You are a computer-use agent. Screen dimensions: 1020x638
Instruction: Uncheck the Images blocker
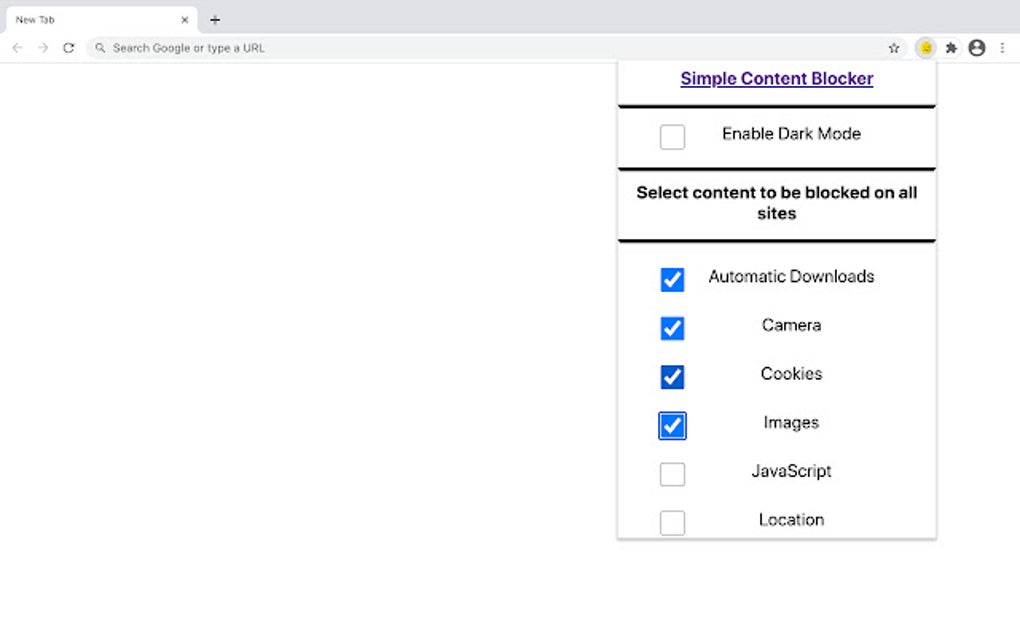[x=671, y=425]
